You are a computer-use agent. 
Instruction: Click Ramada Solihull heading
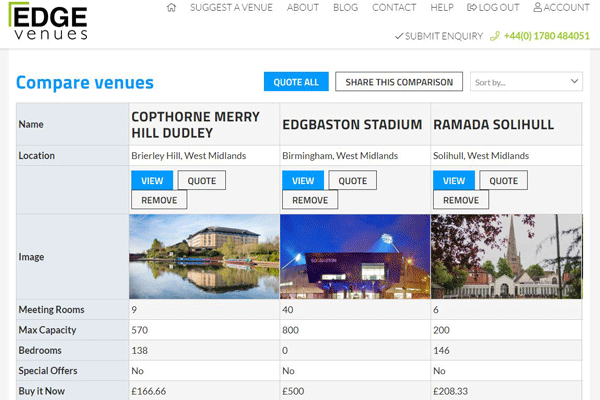click(493, 124)
